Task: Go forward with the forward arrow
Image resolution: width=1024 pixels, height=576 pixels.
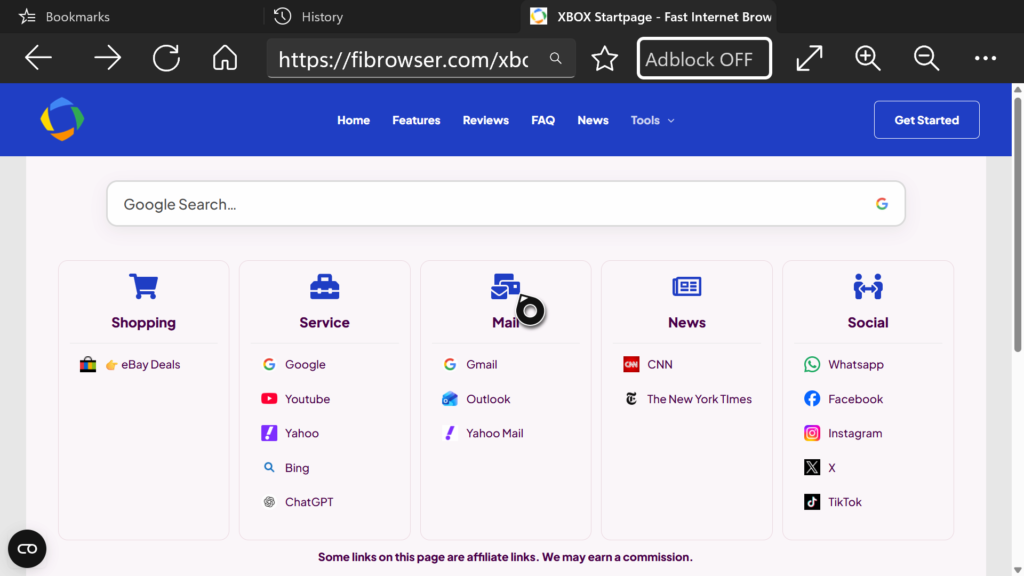Action: [x=108, y=58]
